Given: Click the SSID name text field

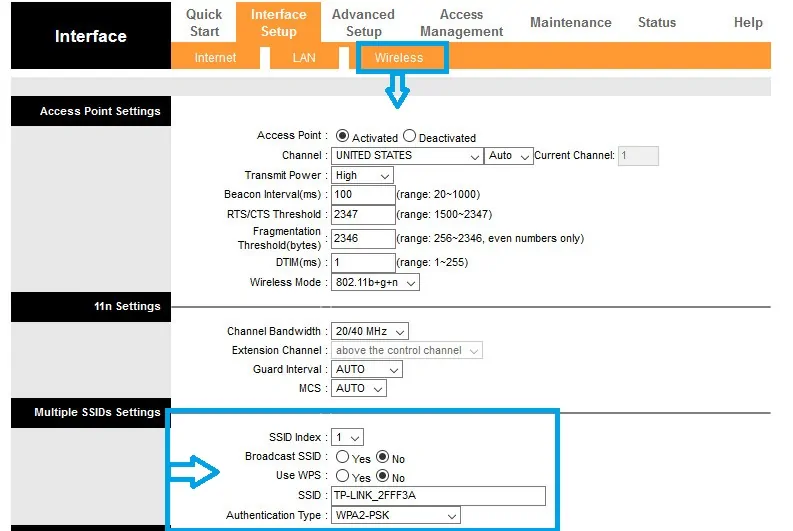Looking at the screenshot, I should (x=438, y=496).
